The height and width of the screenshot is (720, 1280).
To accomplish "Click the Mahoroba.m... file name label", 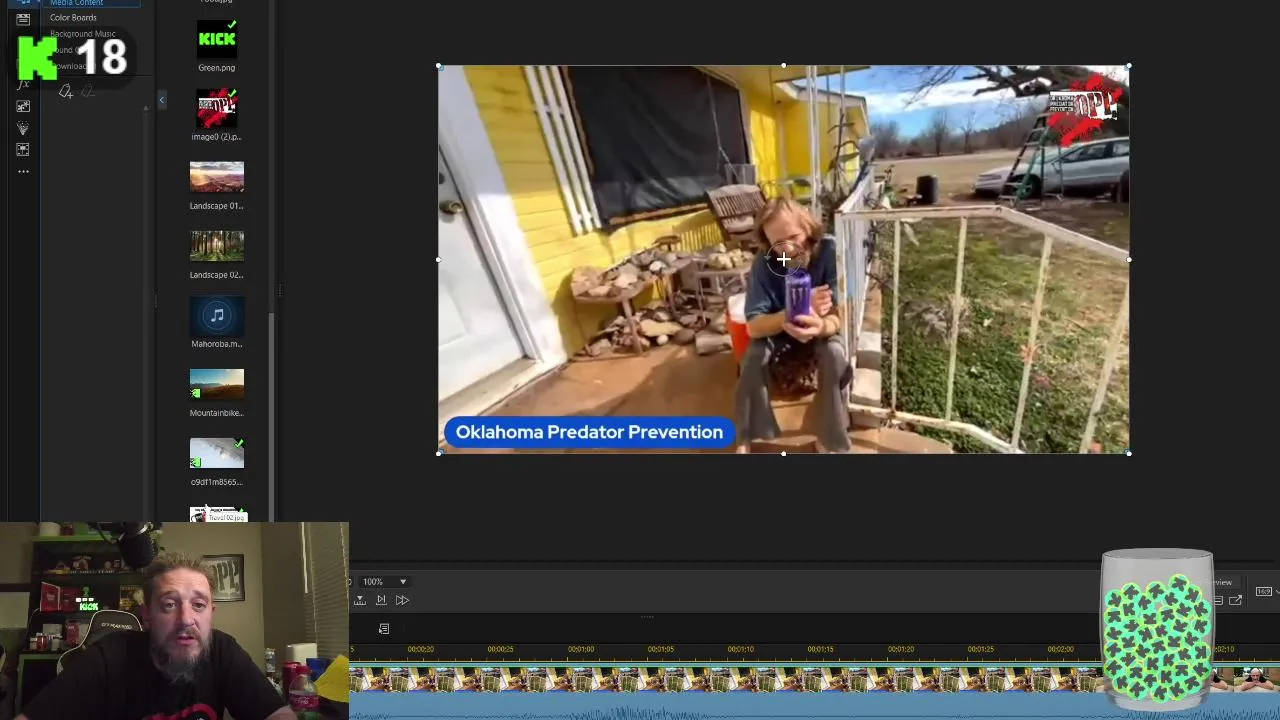I will 217,344.
